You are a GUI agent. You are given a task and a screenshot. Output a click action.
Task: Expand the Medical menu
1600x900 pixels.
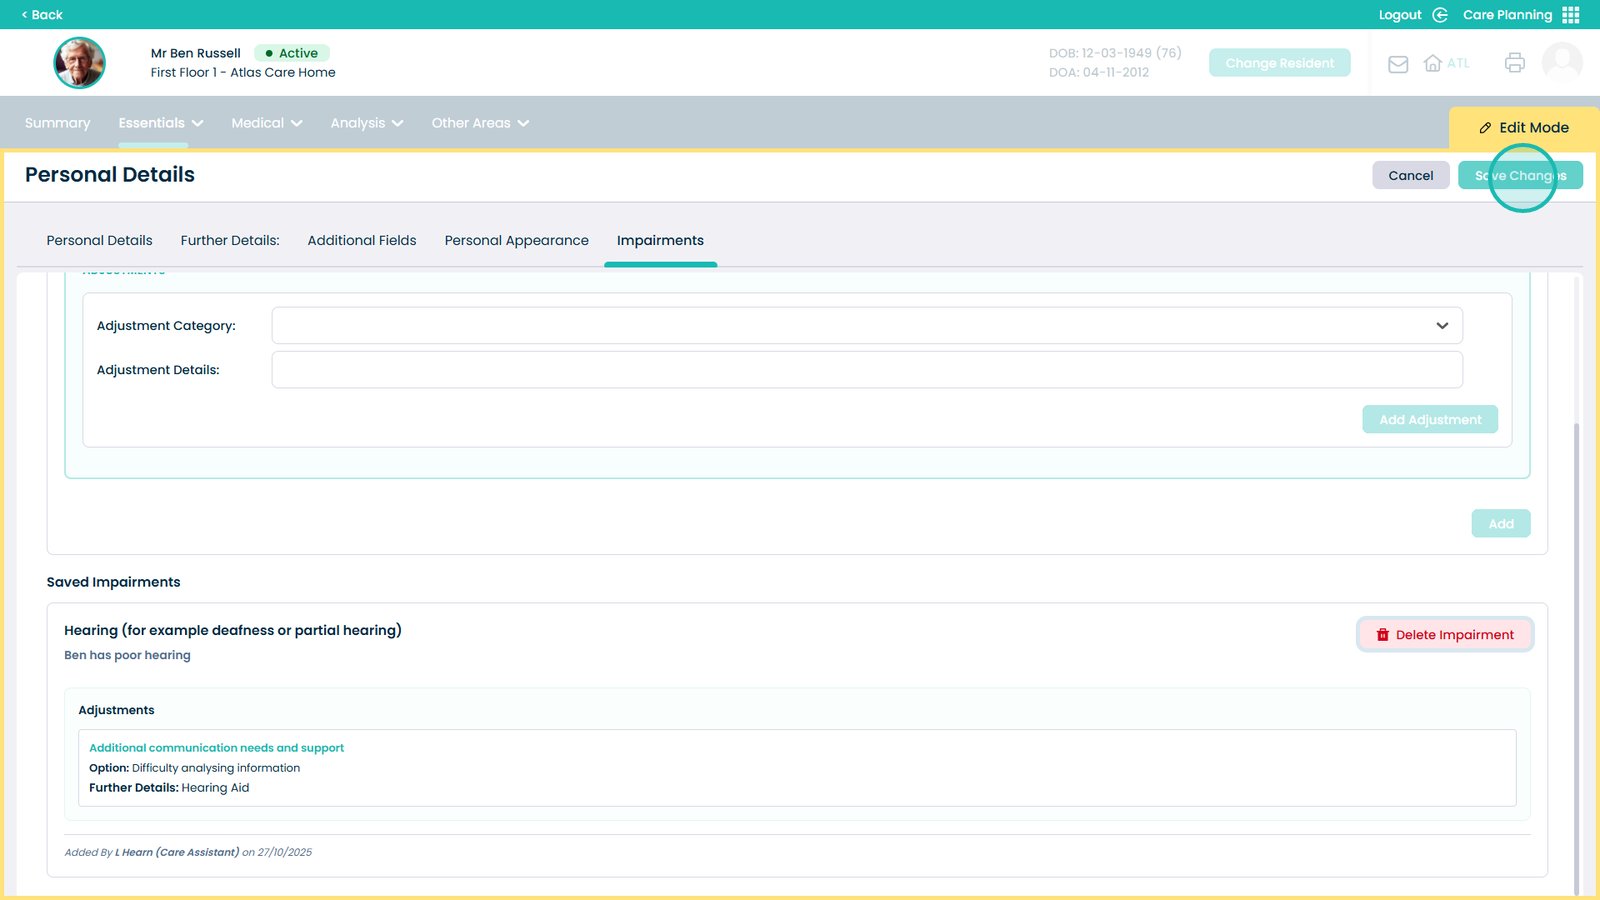tap(266, 123)
